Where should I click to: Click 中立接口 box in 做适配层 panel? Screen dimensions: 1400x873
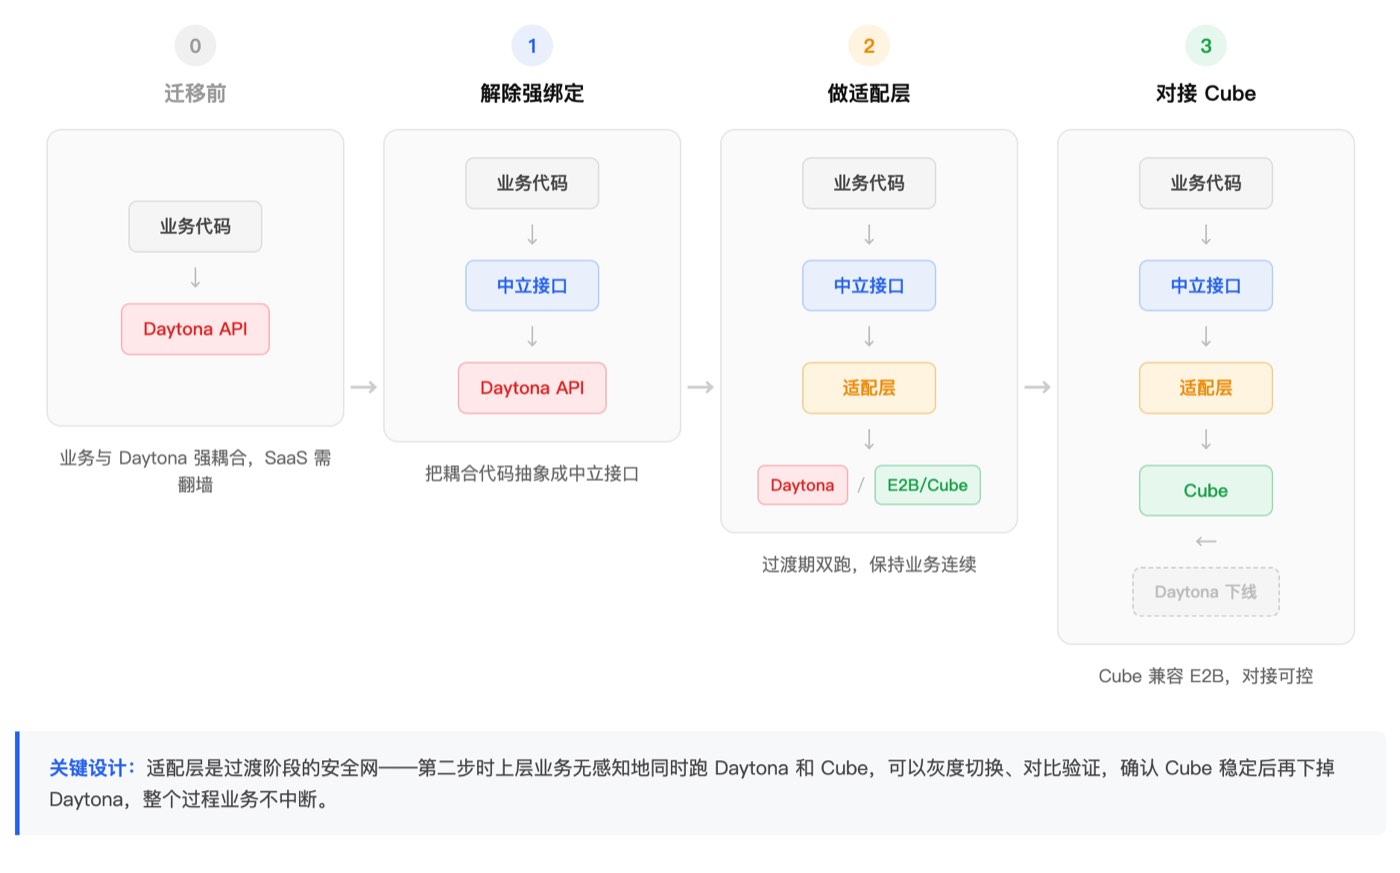(869, 286)
